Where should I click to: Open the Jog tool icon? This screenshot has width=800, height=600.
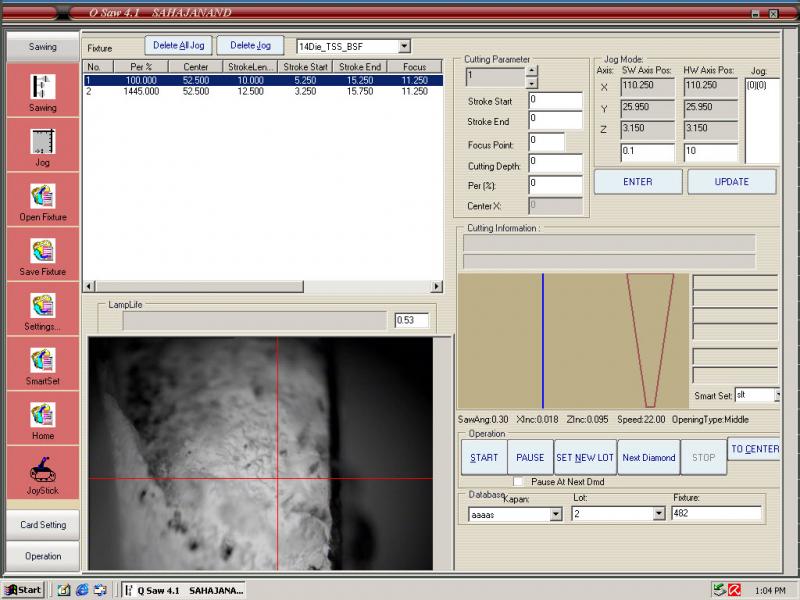click(x=42, y=141)
